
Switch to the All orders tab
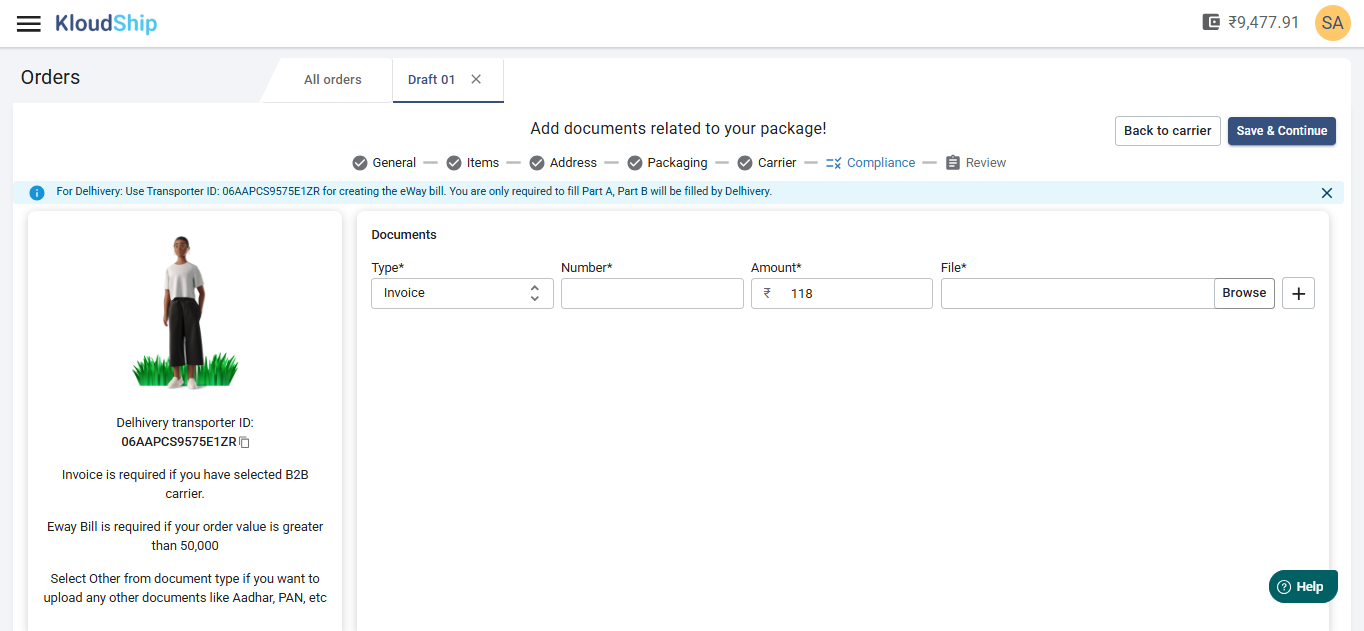[x=333, y=80]
